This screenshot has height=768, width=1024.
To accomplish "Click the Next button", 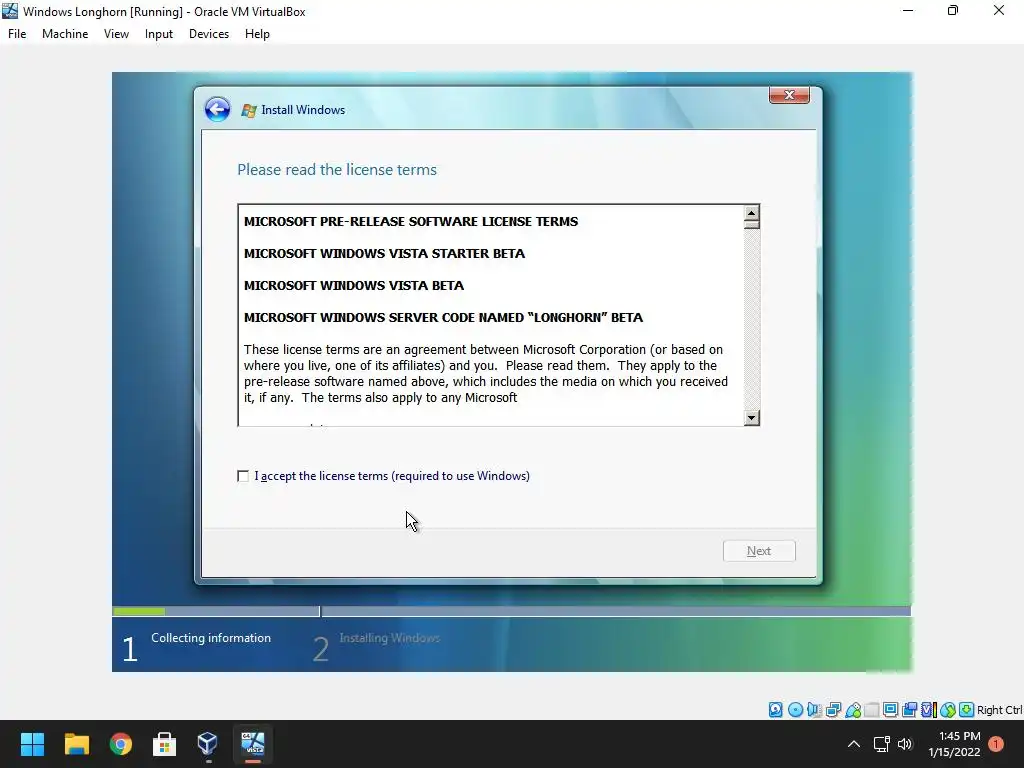I will (759, 551).
